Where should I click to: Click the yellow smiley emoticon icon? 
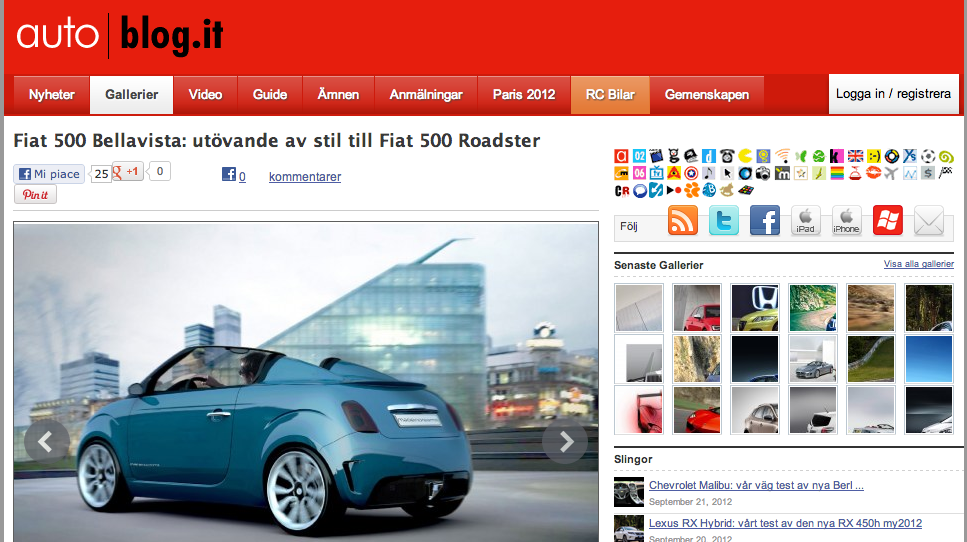(874, 156)
